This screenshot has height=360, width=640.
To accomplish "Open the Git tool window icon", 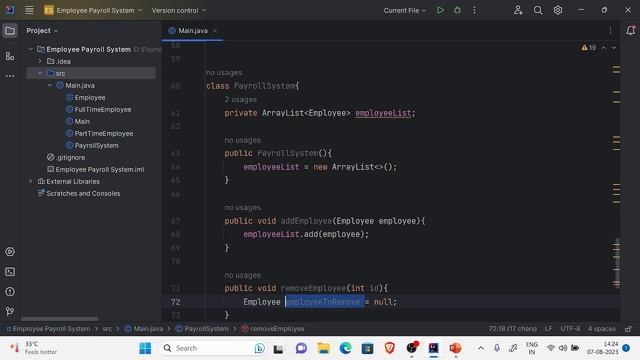I will tap(10, 311).
